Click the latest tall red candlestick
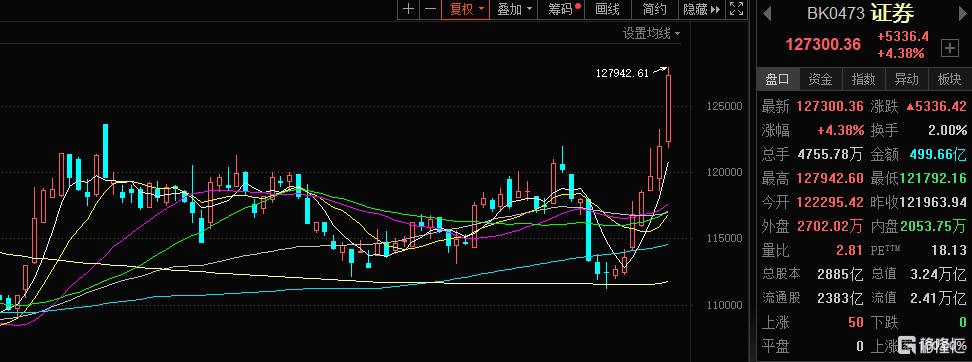The image size is (972, 362). 669,108
